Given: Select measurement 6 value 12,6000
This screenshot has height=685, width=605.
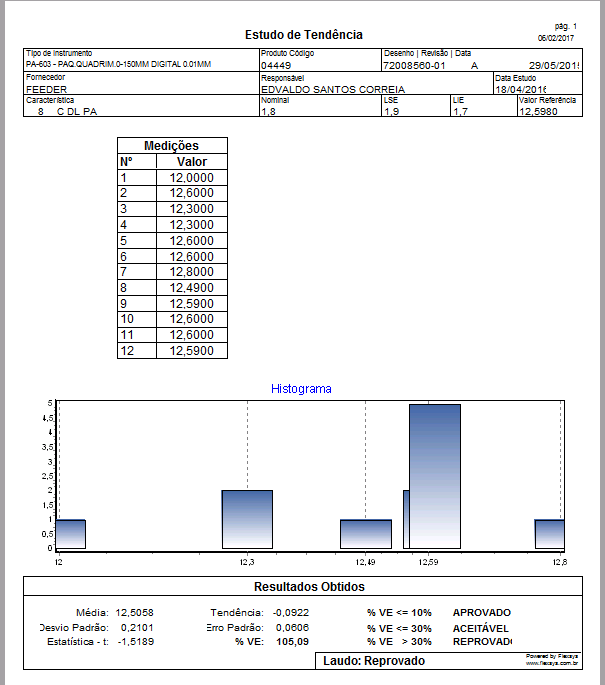Looking at the screenshot, I should (192, 256).
